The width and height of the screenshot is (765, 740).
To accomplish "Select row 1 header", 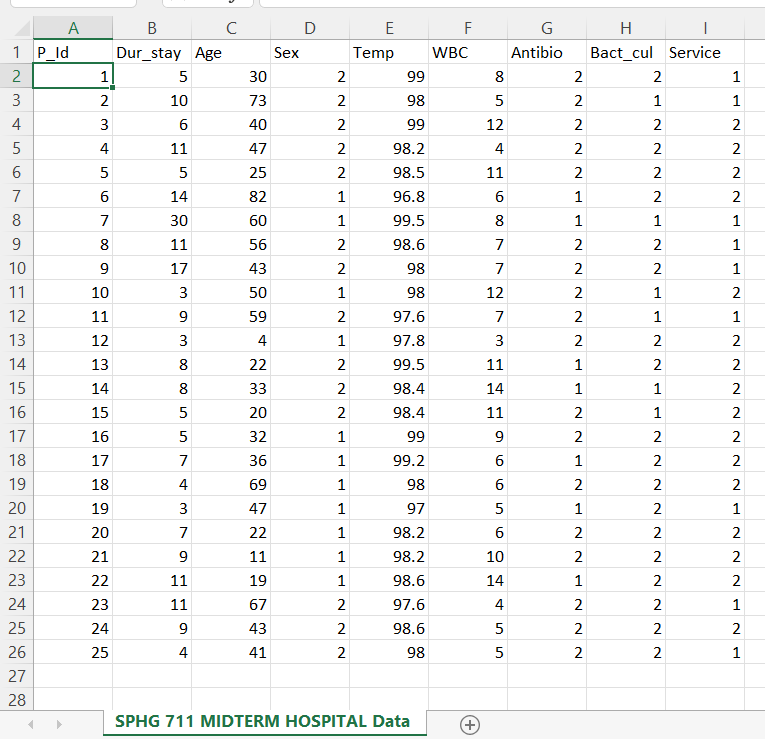I will [x=17, y=52].
